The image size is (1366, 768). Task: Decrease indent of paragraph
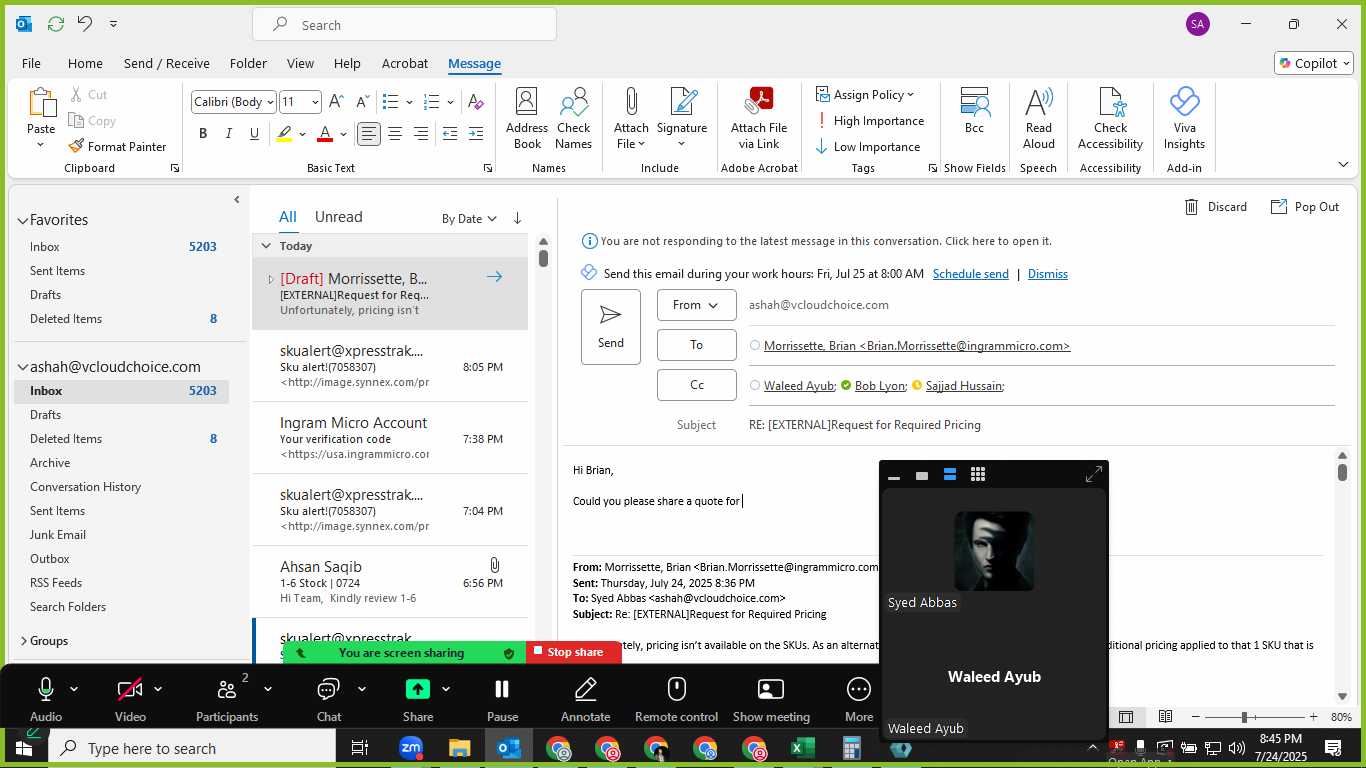point(450,134)
